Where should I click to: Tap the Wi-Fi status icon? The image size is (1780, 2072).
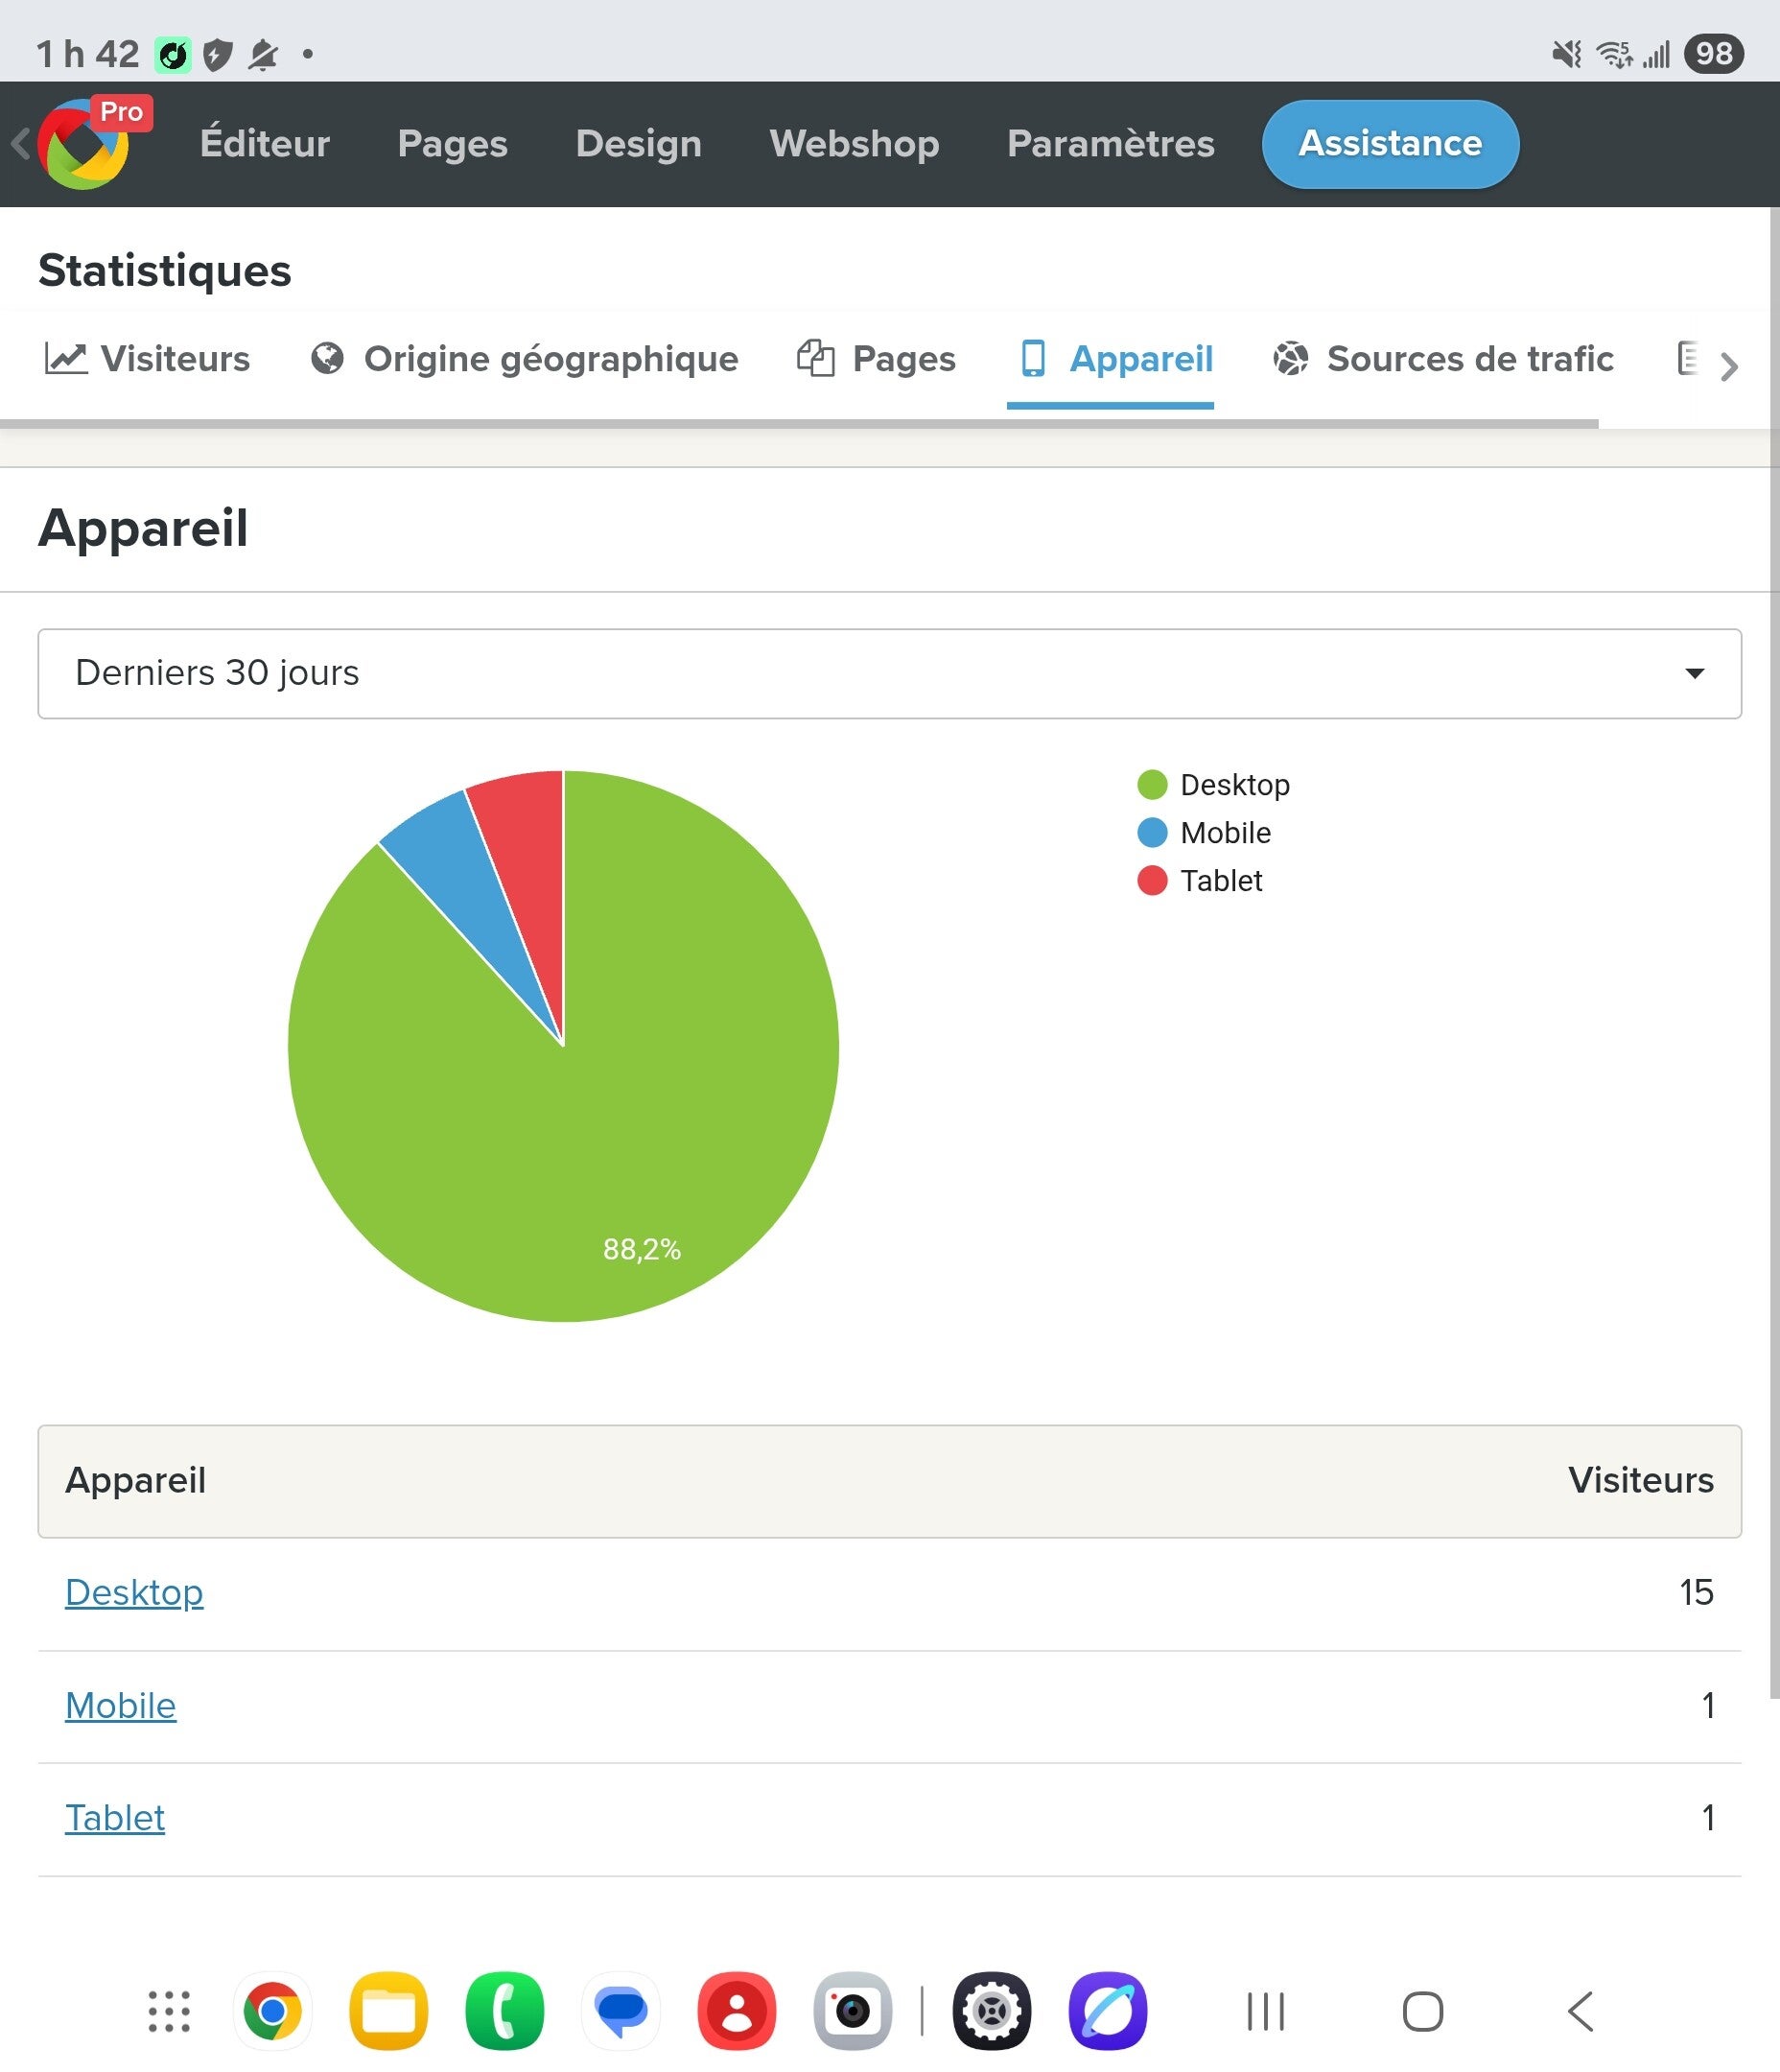[x=1614, y=54]
